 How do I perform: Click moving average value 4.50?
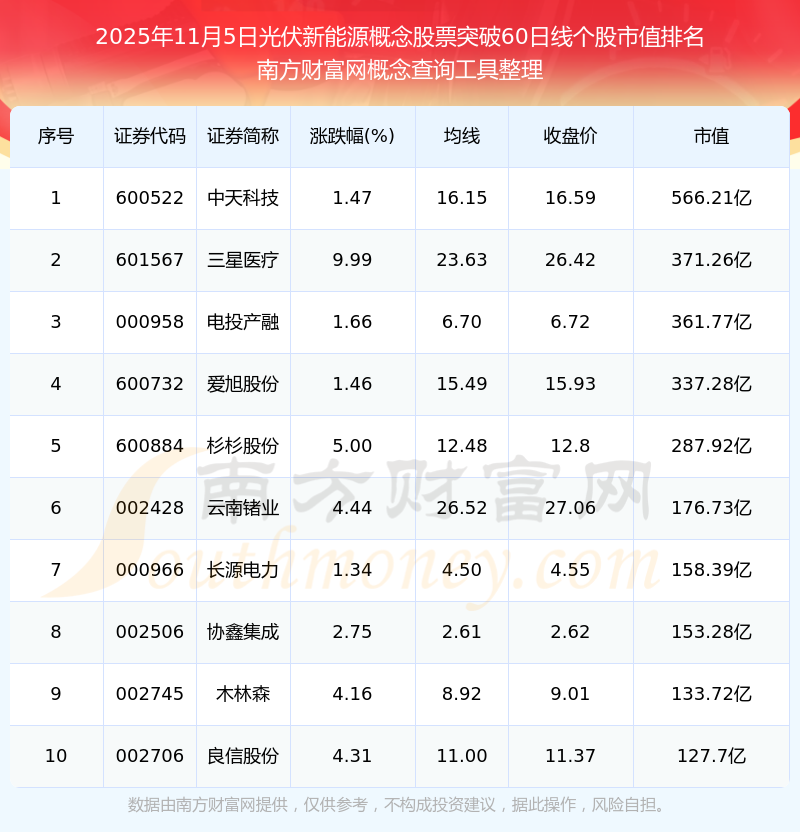click(462, 570)
